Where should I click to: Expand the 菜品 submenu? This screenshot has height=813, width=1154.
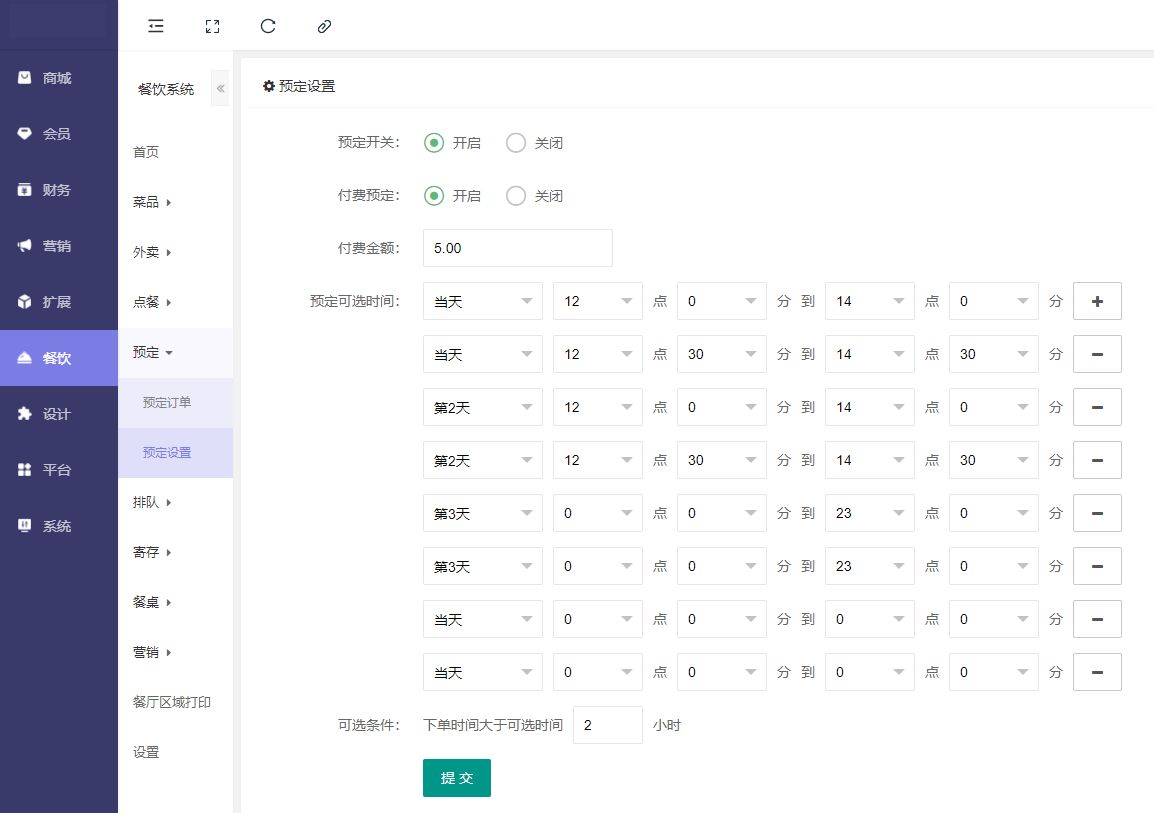pos(152,202)
